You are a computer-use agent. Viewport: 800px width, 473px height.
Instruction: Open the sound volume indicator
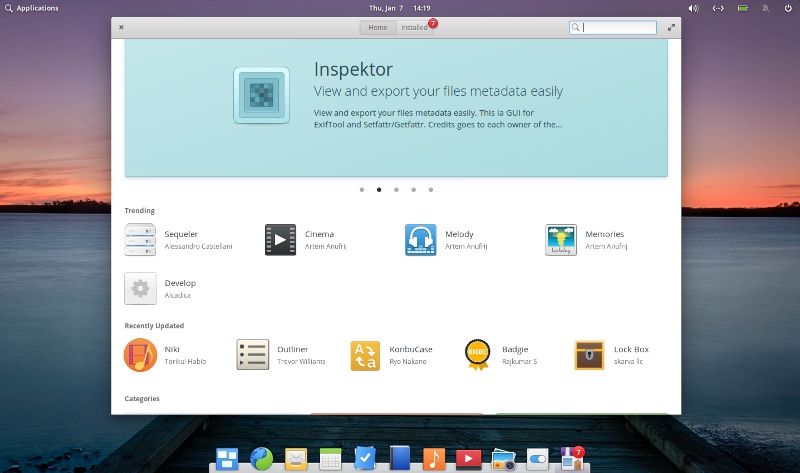(694, 7)
